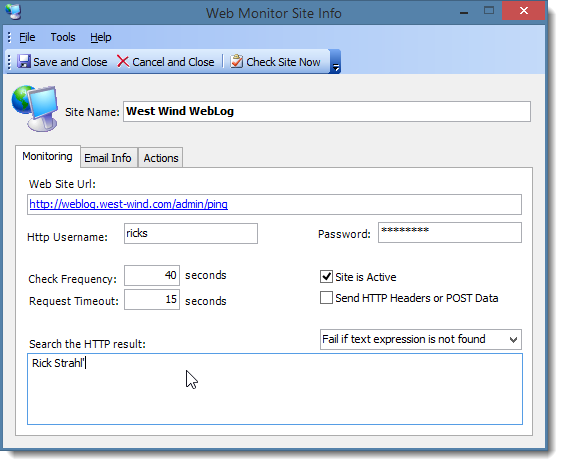Click the Check Site Now clipboard icon
563x466 pixels.
[236, 61]
